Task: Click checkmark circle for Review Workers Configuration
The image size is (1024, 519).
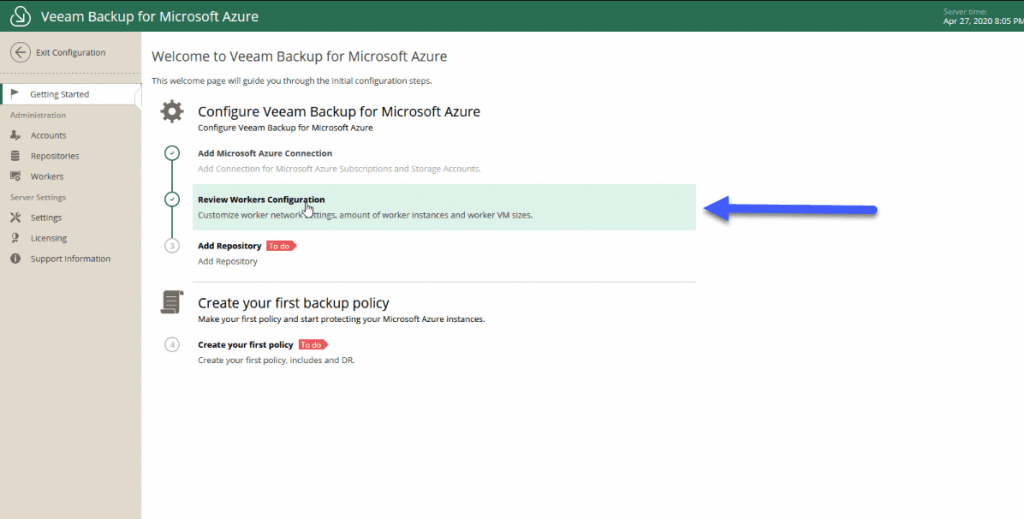Action: coord(172,199)
